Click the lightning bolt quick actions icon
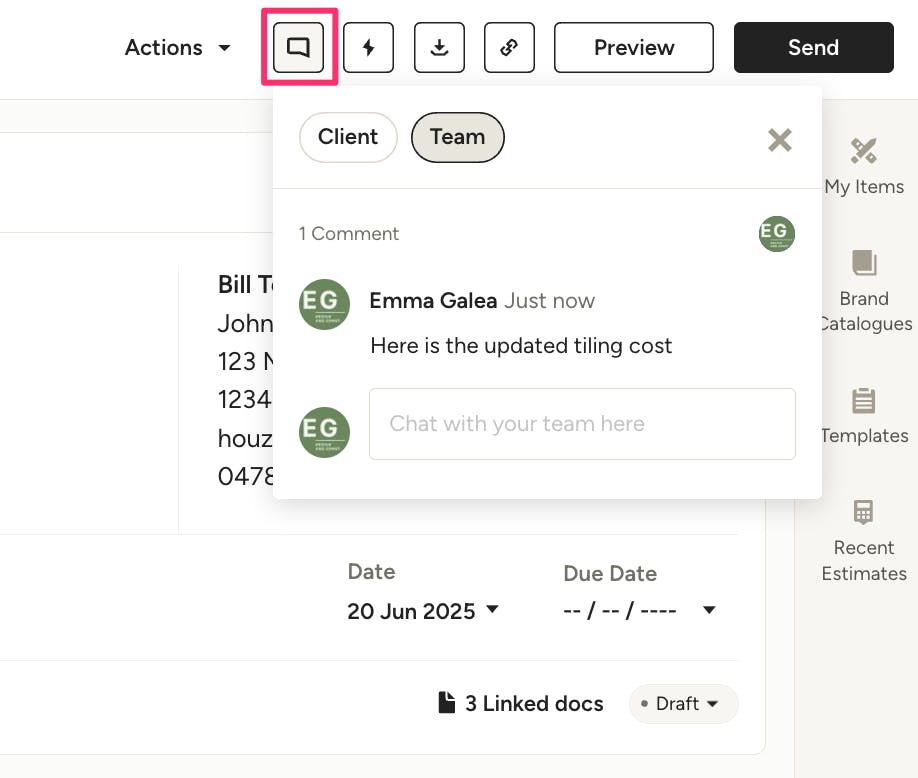 click(368, 48)
